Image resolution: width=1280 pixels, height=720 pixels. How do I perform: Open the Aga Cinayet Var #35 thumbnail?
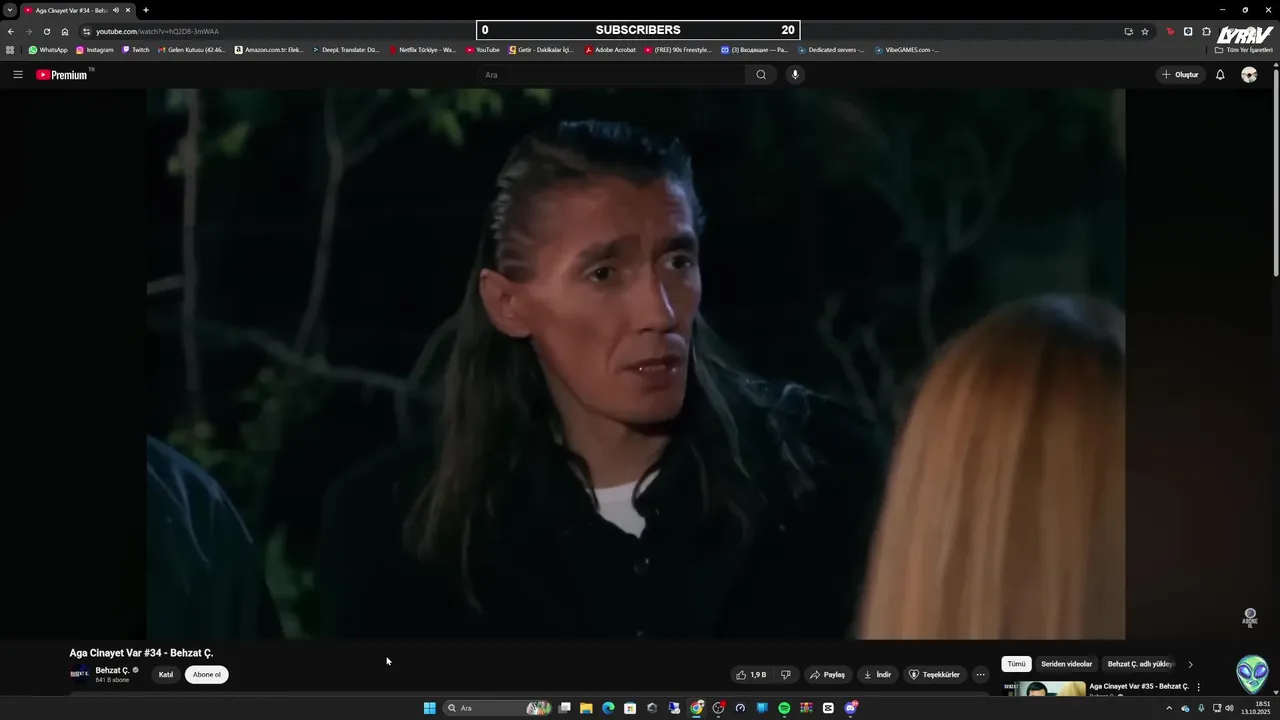pos(1044,688)
